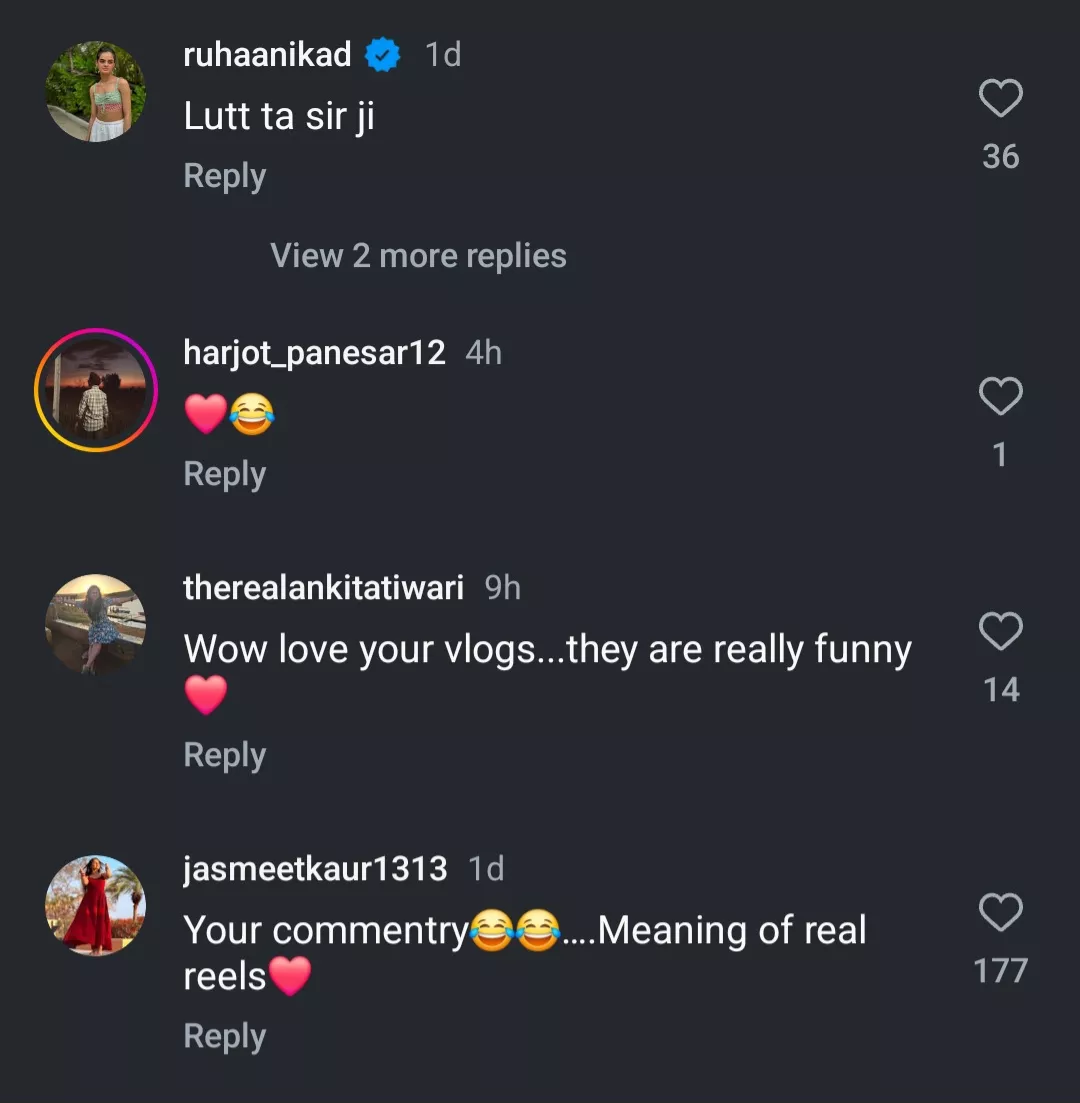Viewport: 1080px width, 1103px height.
Task: Reply to harjot_panesar12's comment
Action: pos(224,474)
